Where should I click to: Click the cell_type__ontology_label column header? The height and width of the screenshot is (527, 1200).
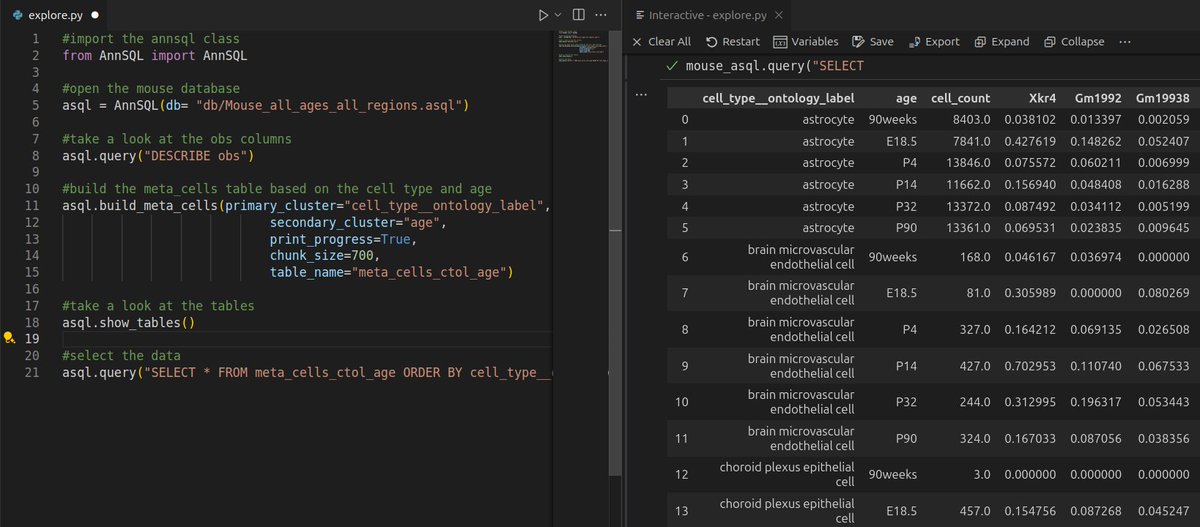778,98
